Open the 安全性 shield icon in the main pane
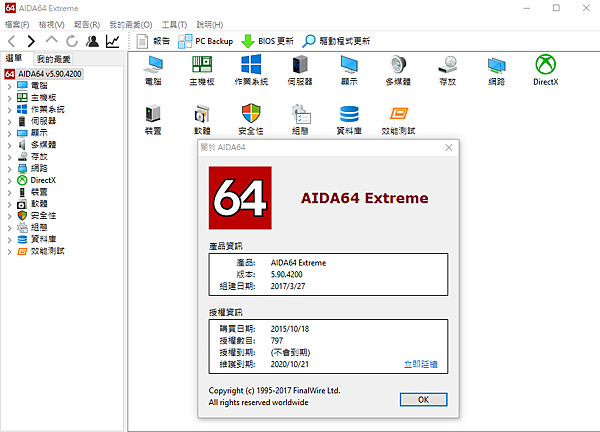This screenshot has height=432, width=600. click(x=251, y=119)
